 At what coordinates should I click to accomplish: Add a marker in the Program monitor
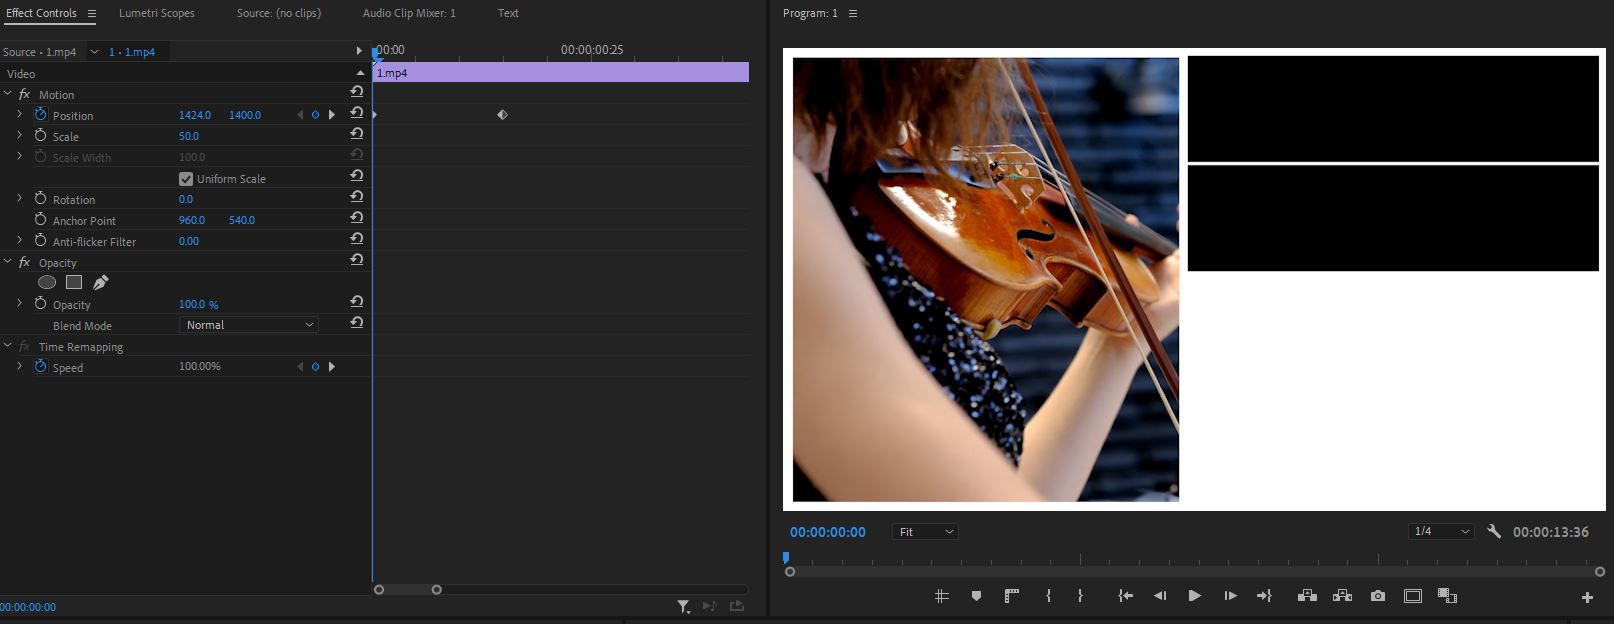pos(976,596)
